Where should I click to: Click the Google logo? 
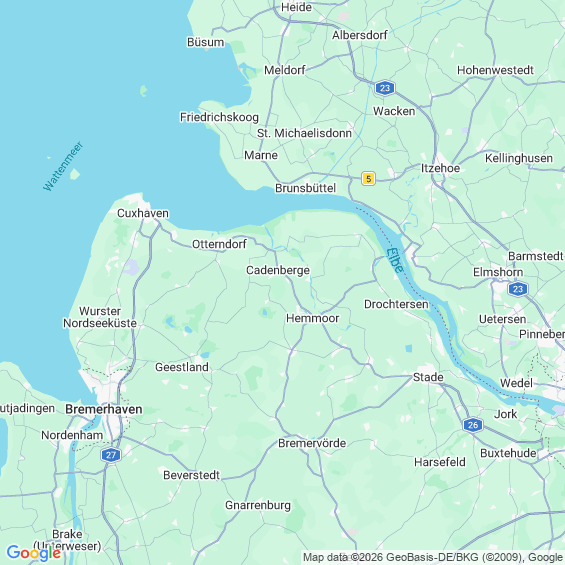[34, 553]
